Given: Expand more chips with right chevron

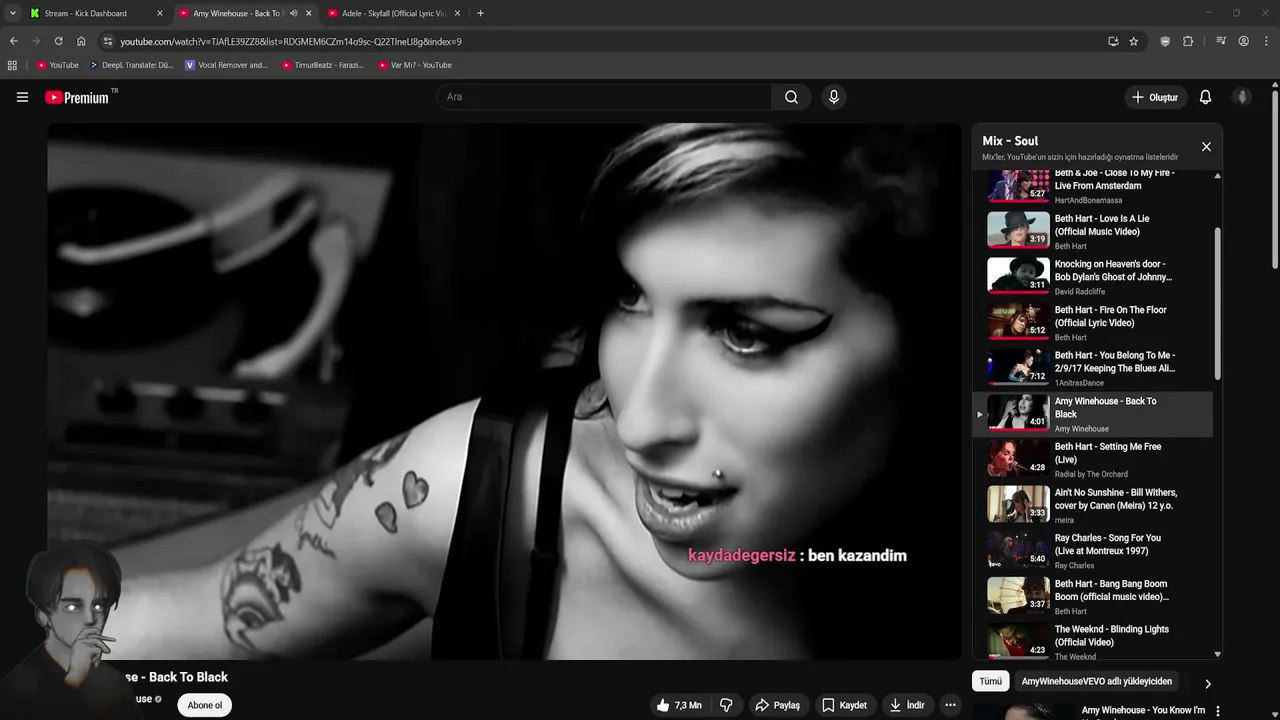Looking at the screenshot, I should (1207, 684).
